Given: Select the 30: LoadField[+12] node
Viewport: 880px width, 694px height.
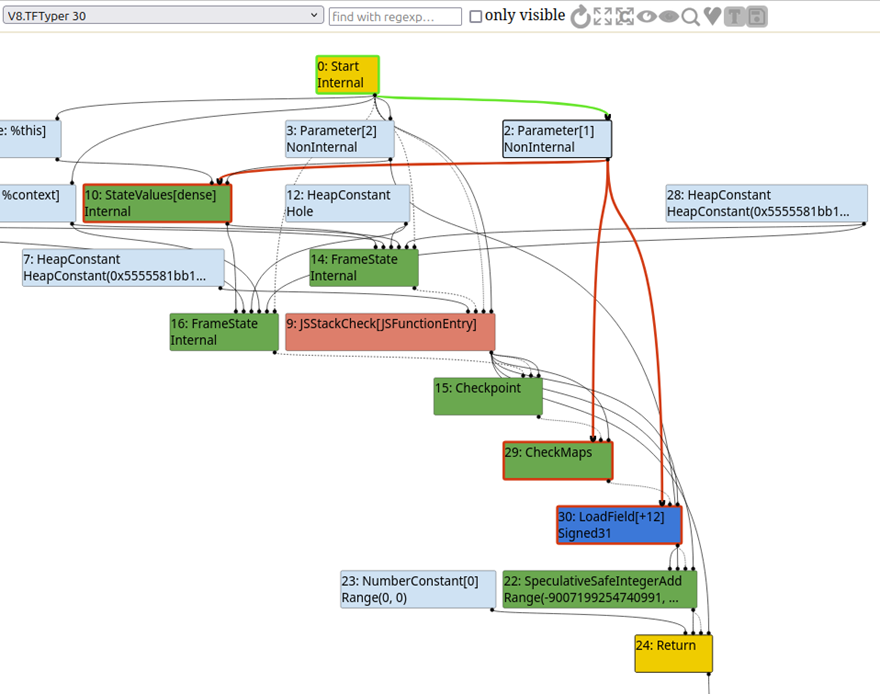Looking at the screenshot, I should (619, 525).
